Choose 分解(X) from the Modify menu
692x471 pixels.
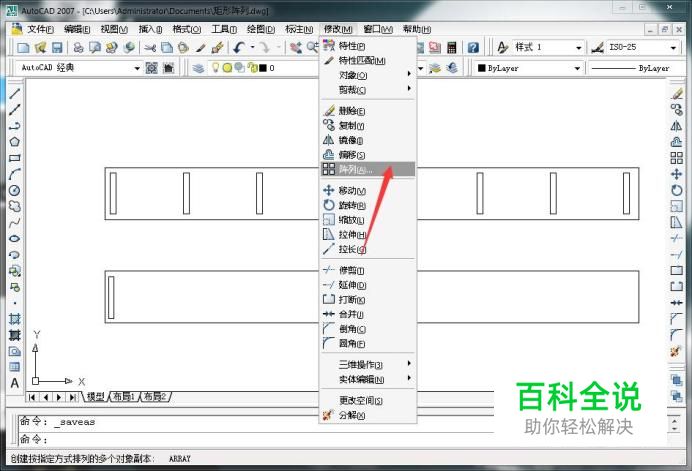point(368,415)
